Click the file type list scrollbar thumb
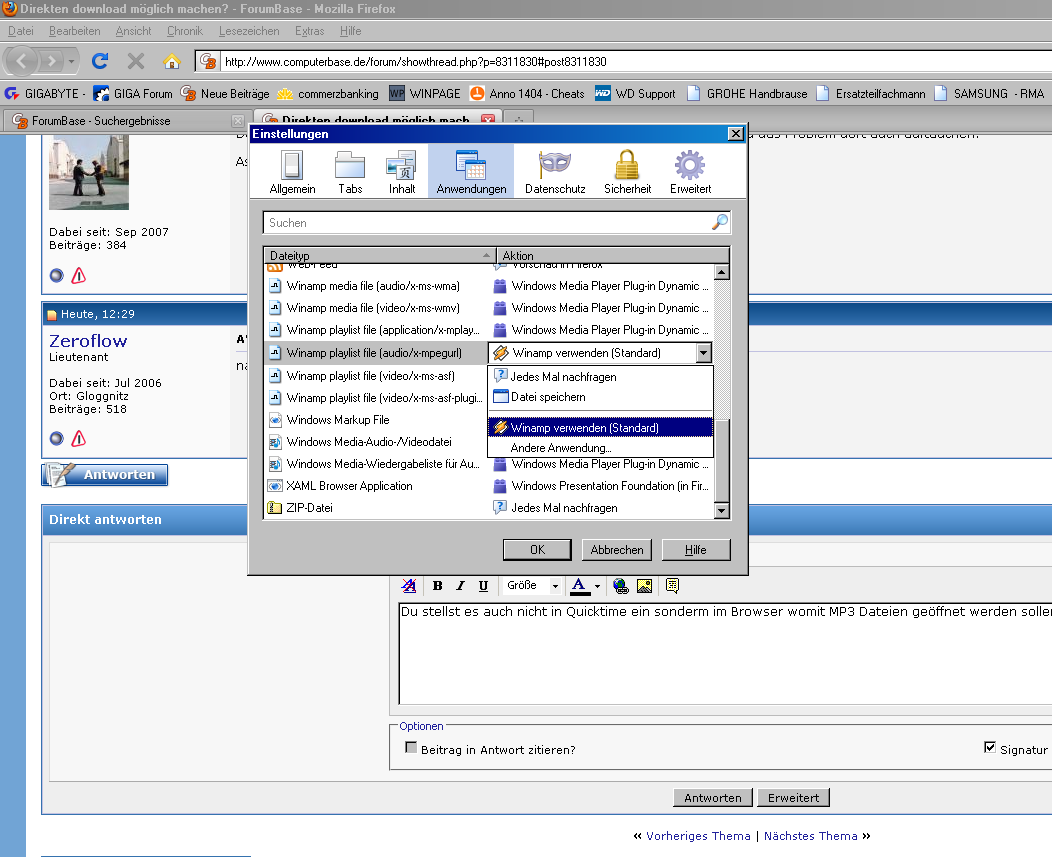The height and width of the screenshot is (857, 1052). click(722, 460)
